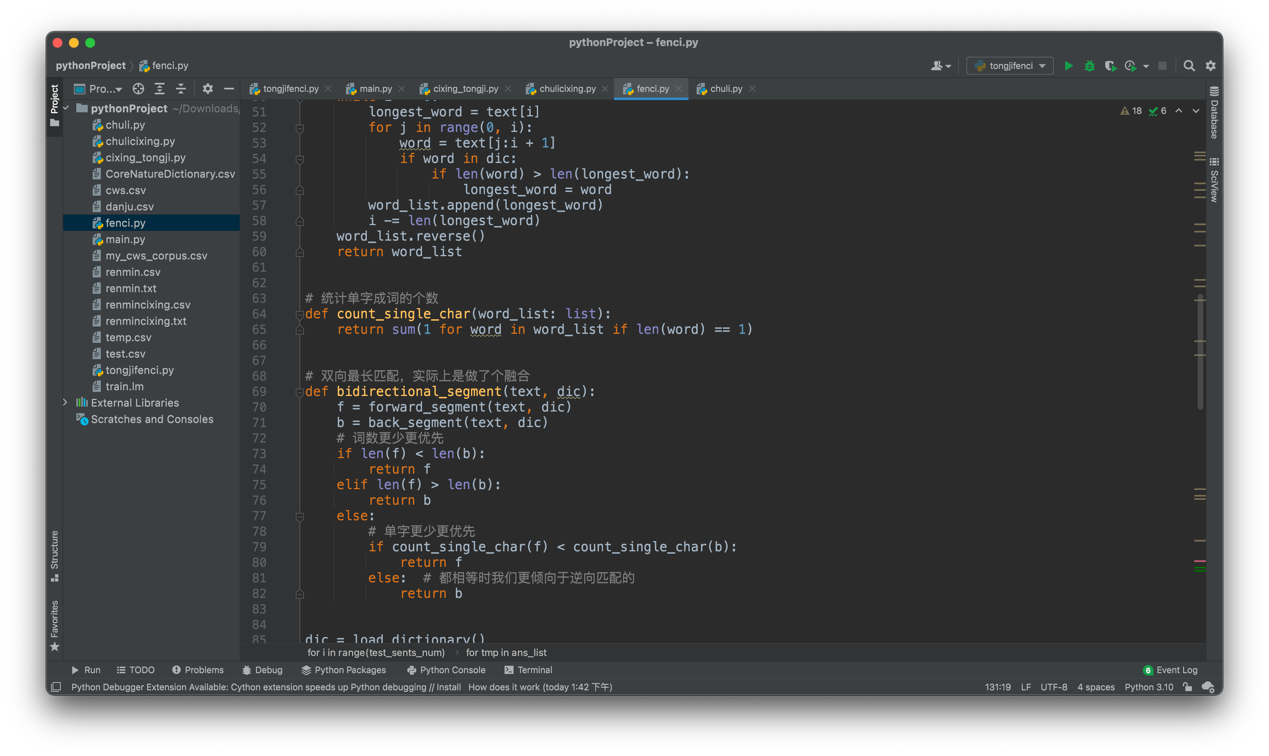Image resolution: width=1269 pixels, height=756 pixels.
Task: Open the Terminal tool window tab
Action: (528, 670)
